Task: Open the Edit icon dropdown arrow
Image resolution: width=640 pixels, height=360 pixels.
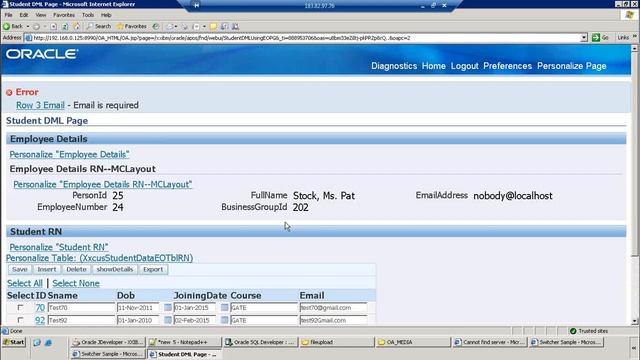Action: pos(204,27)
